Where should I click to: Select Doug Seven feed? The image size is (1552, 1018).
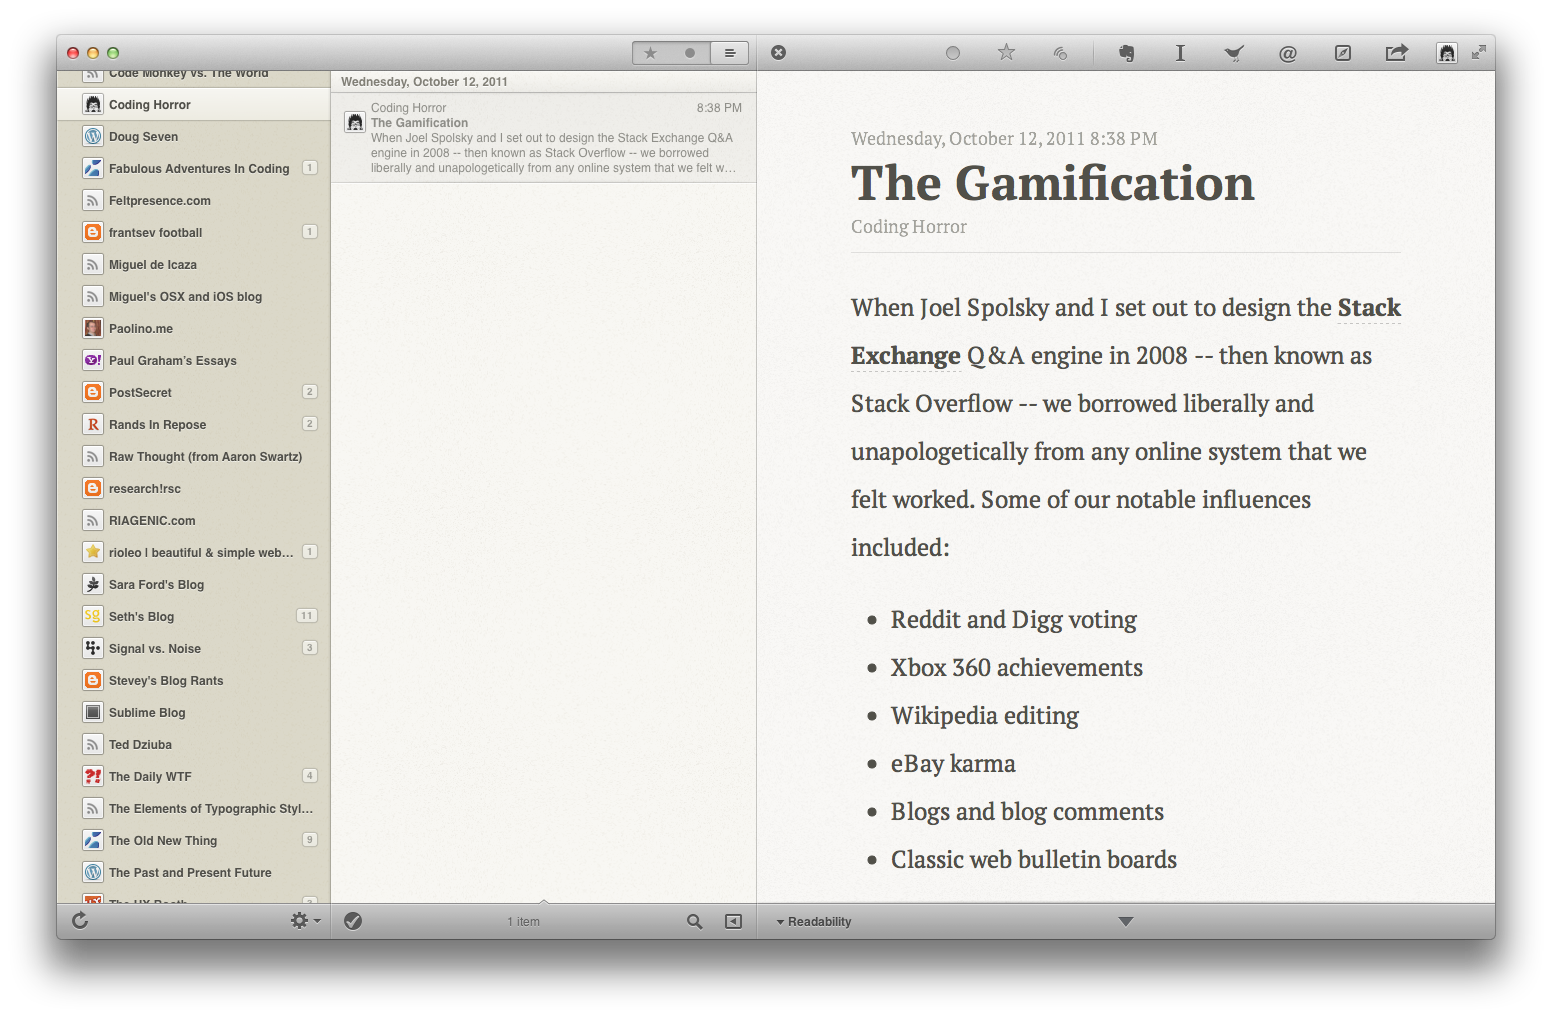click(194, 136)
